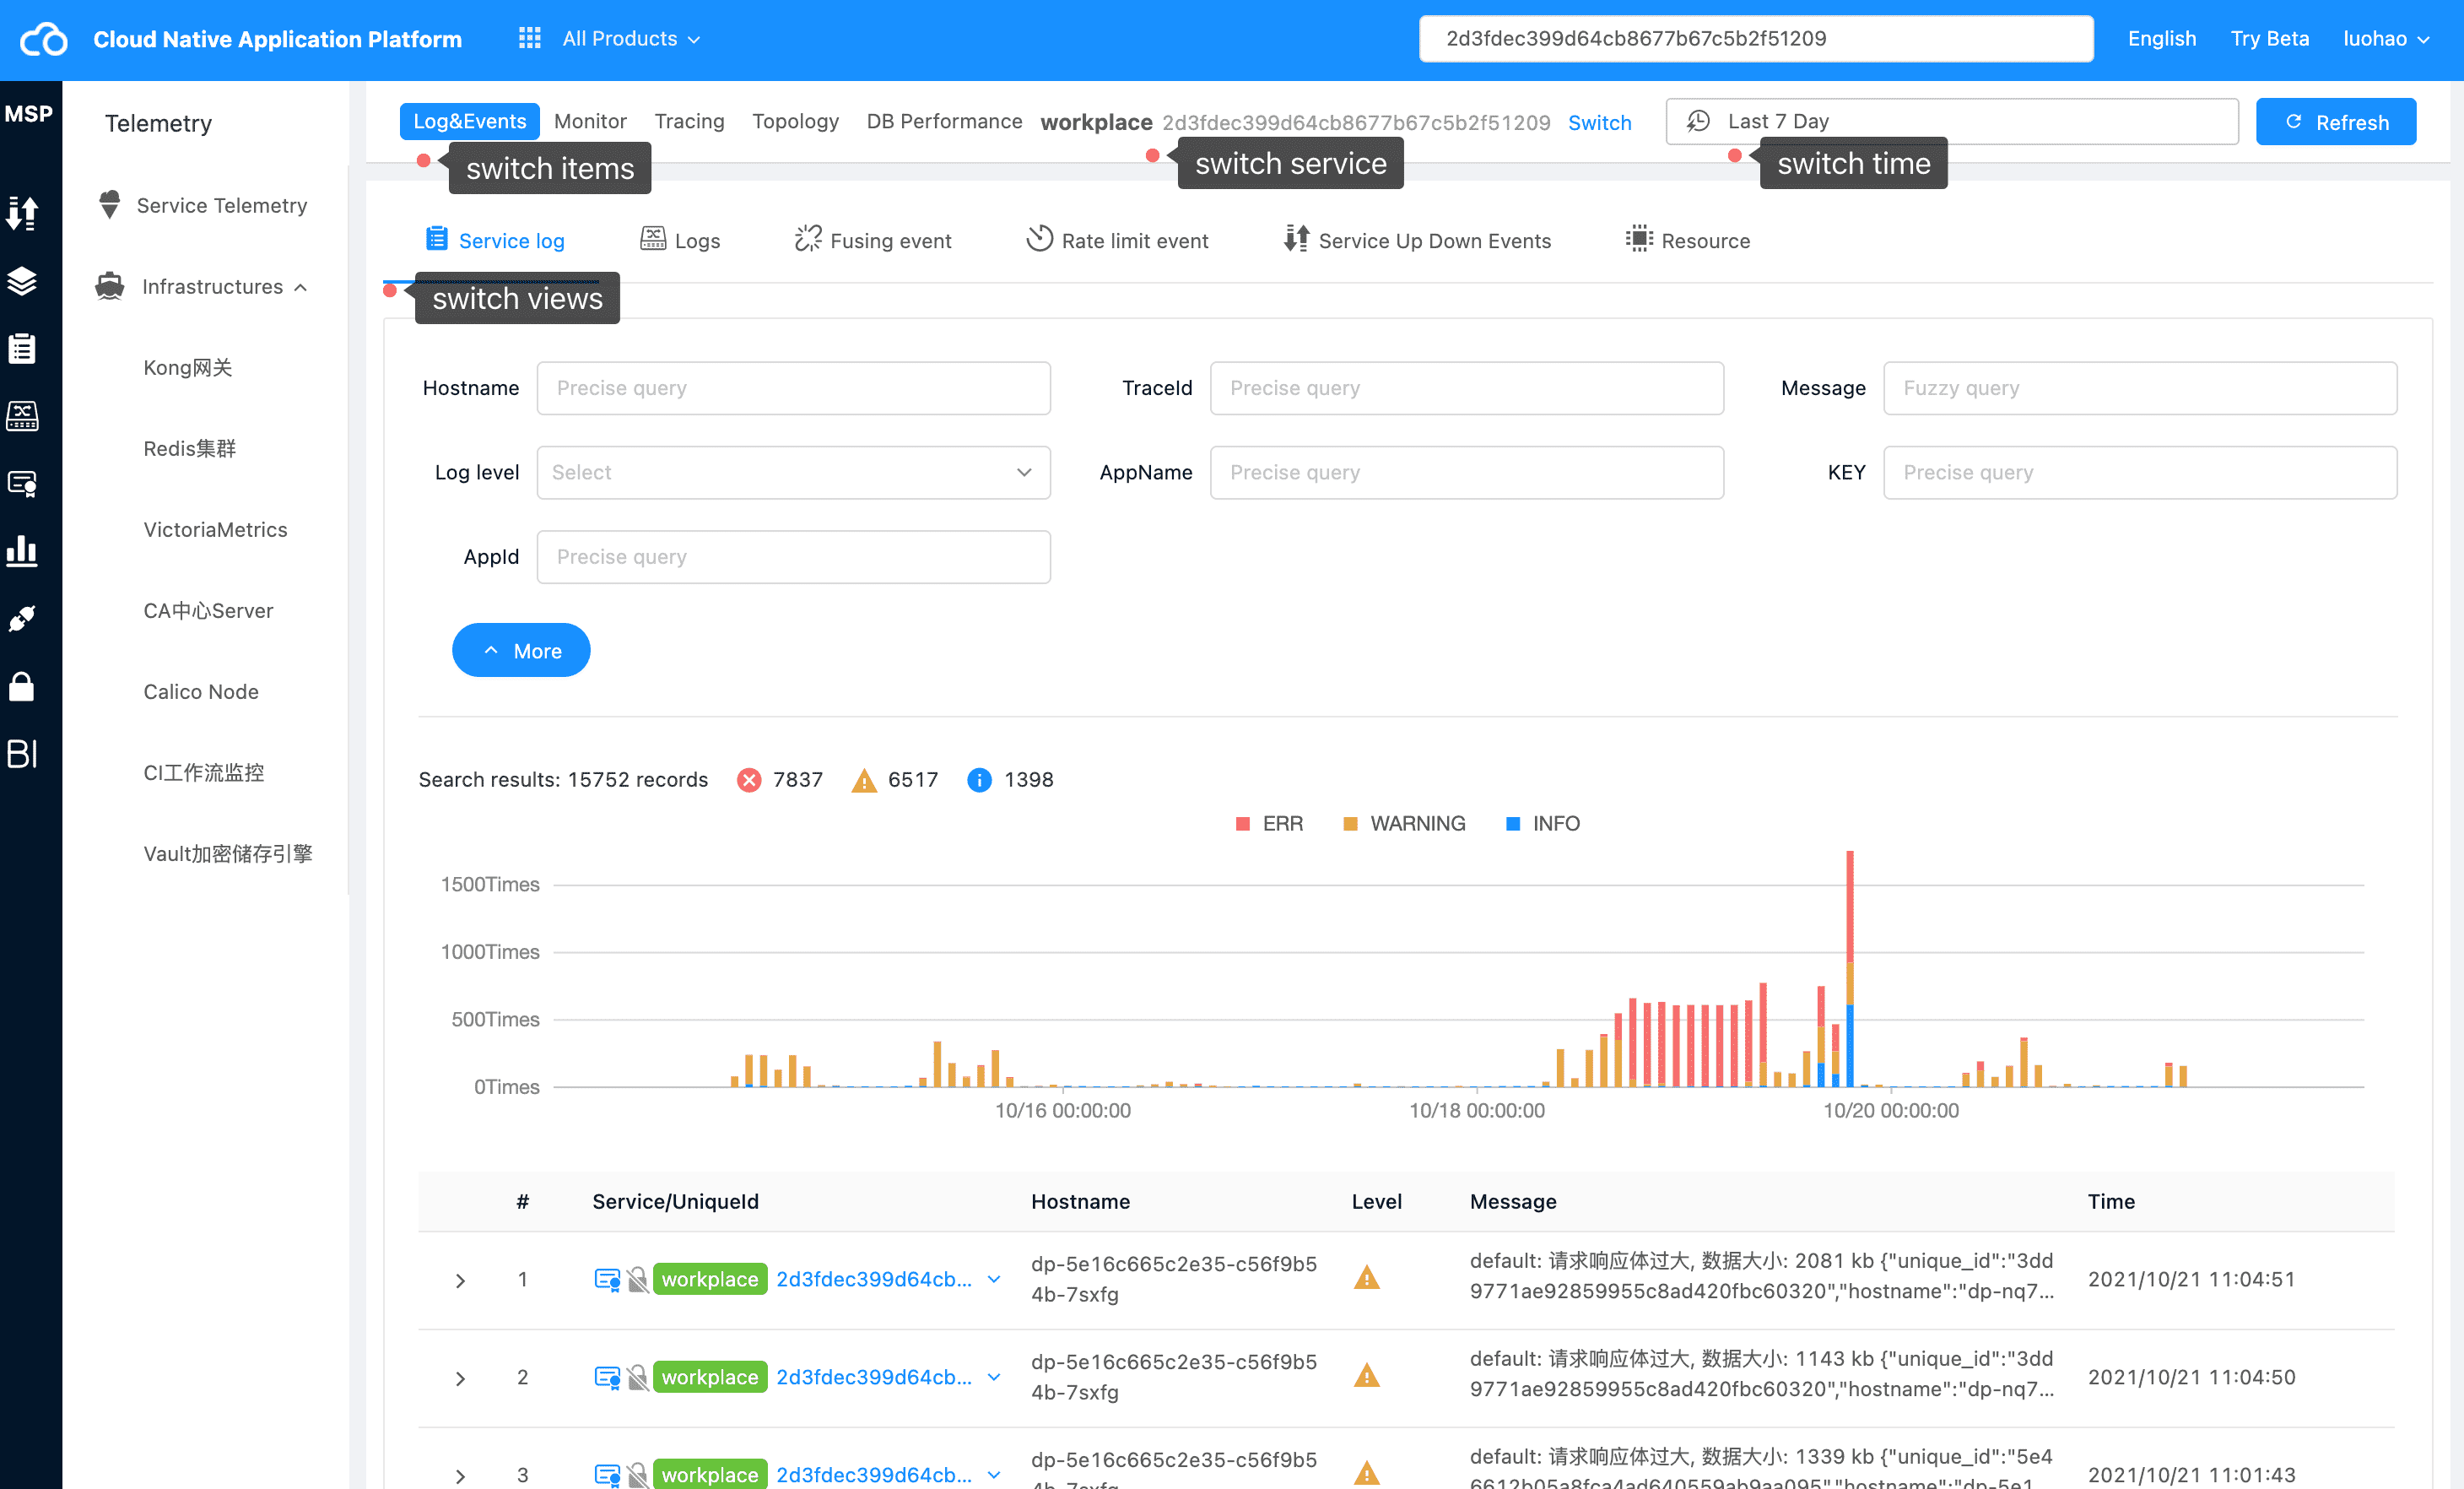Open the All Products grid icon
Viewport: 2464px width, 1489px height.
(x=529, y=39)
